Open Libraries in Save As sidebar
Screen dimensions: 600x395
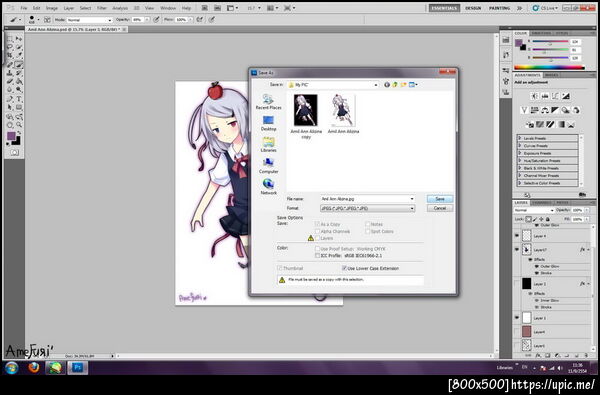click(268, 144)
